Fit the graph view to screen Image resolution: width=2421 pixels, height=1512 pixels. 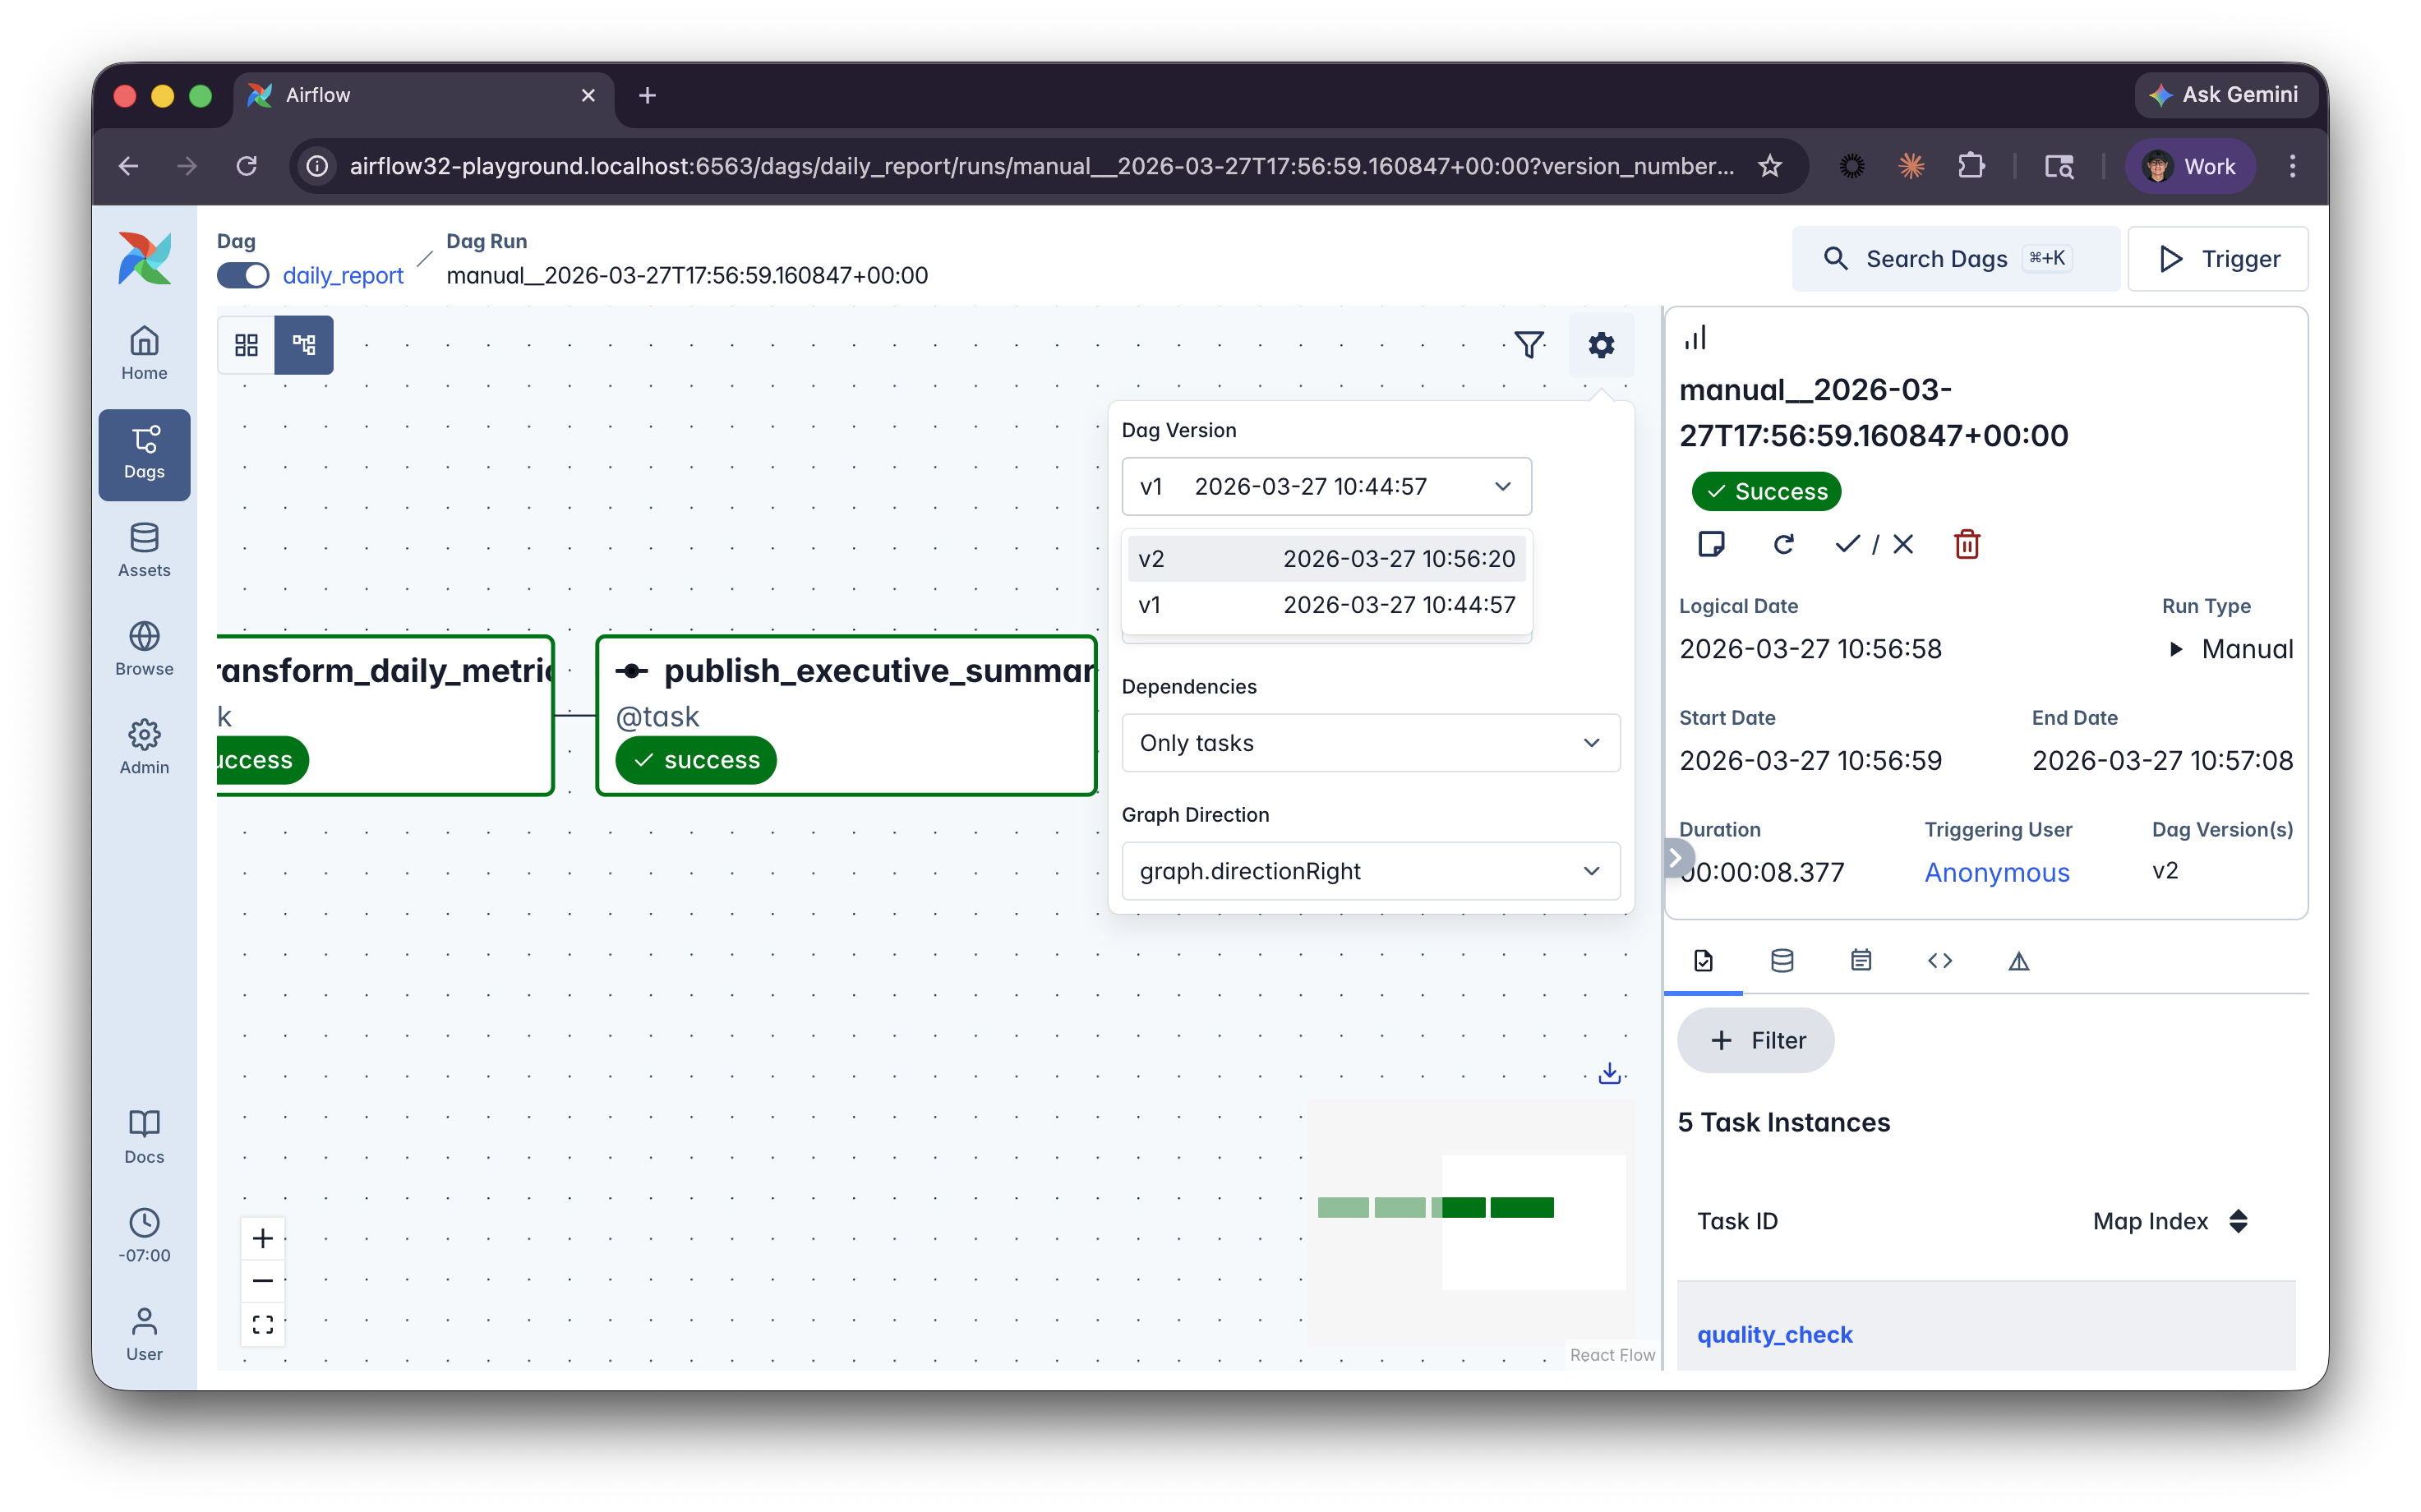pyautogui.click(x=263, y=1324)
